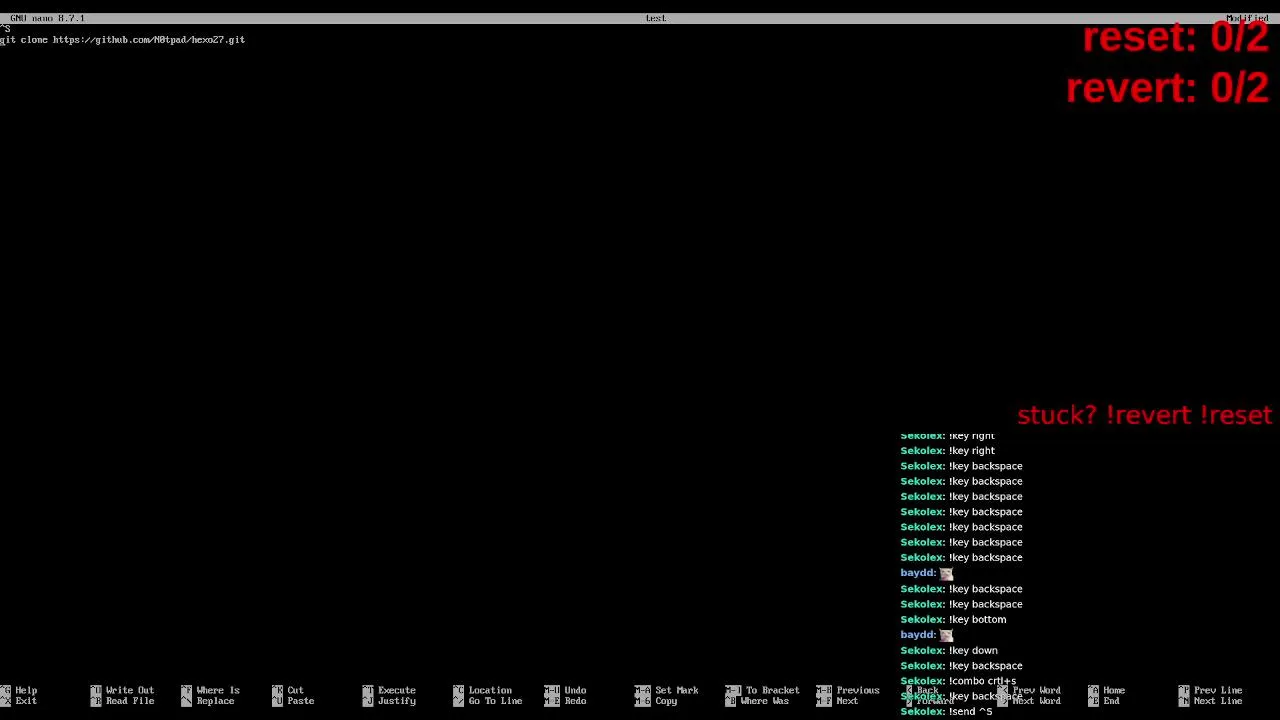
Task: Click the Undo shortcut
Action: point(566,690)
